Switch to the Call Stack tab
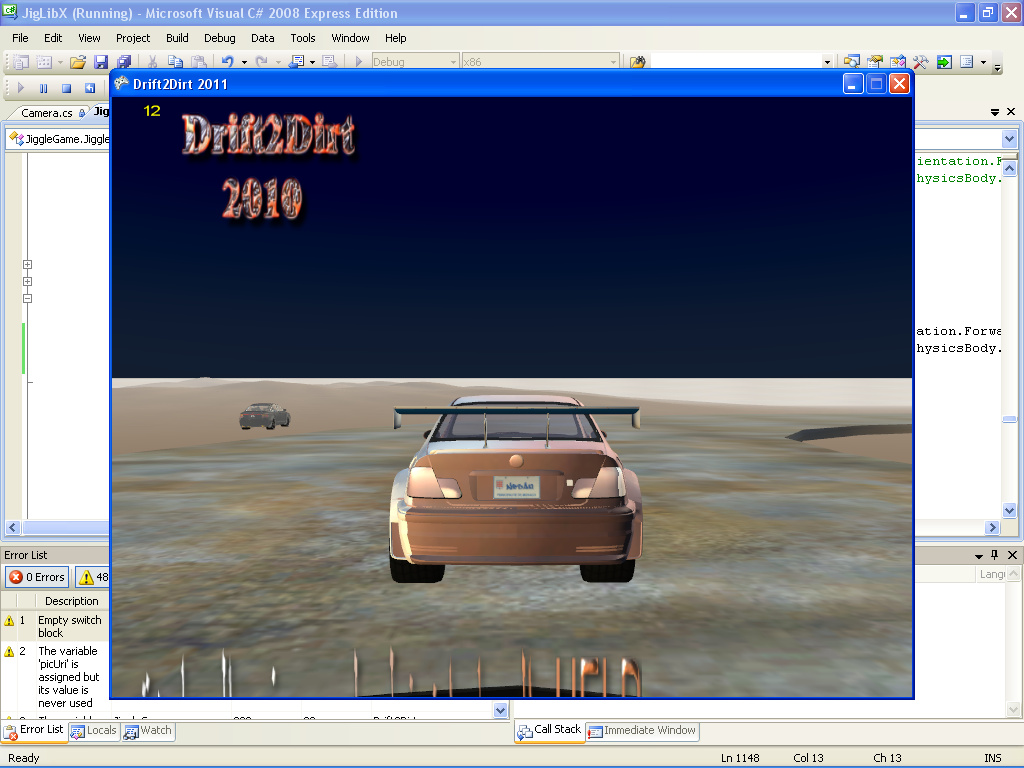Screen dimensions: 1024x768 549,730
